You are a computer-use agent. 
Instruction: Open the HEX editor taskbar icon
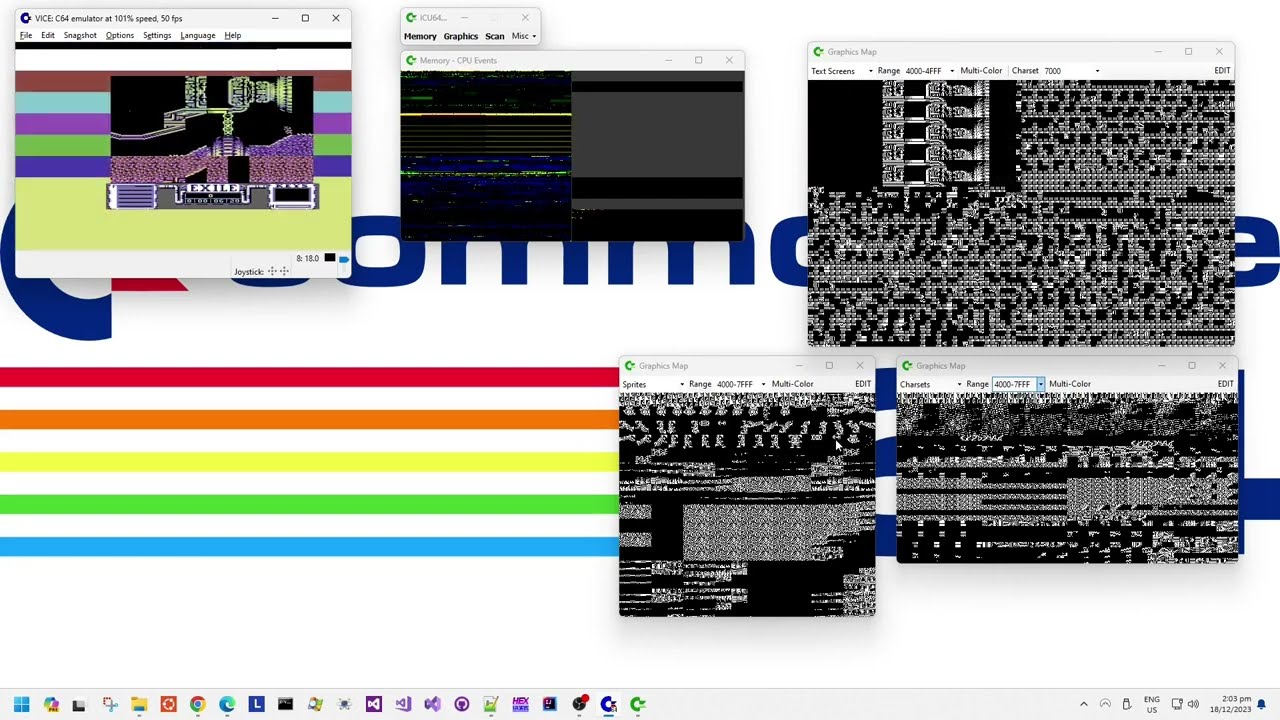click(520, 704)
